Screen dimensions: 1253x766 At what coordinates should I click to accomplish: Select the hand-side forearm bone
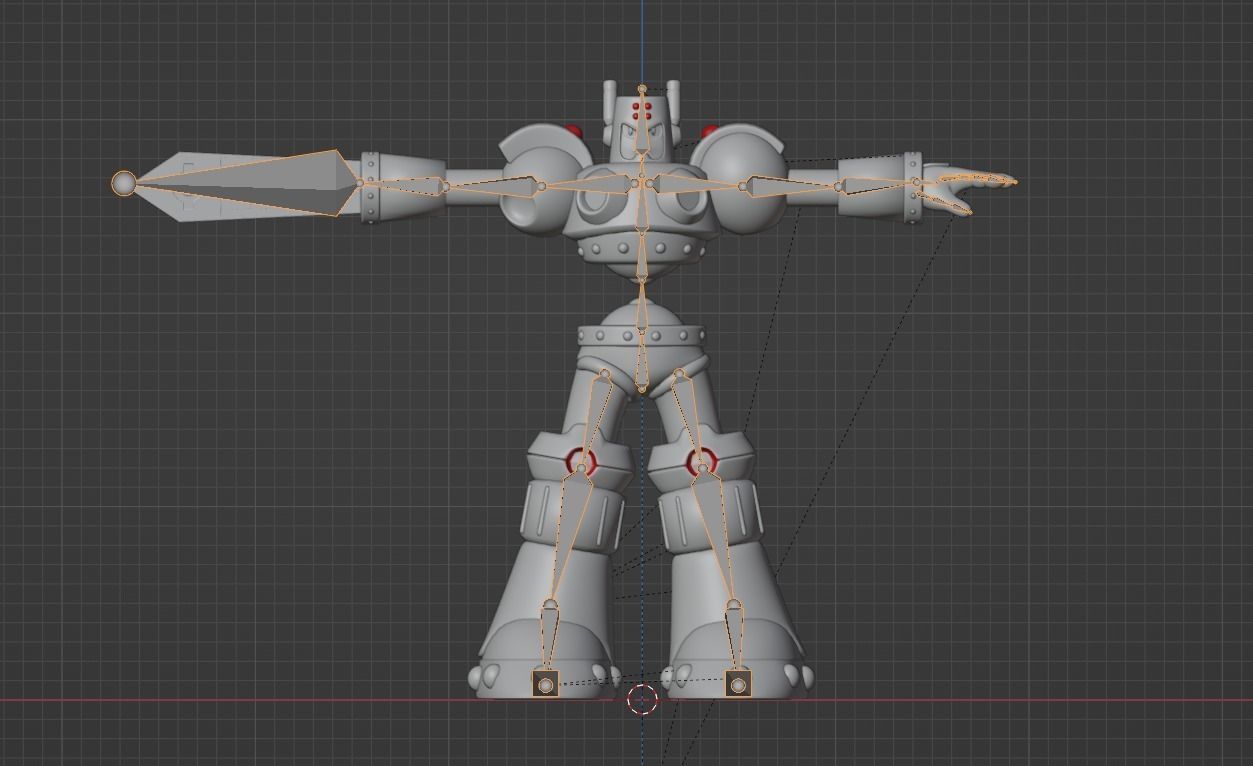880,186
